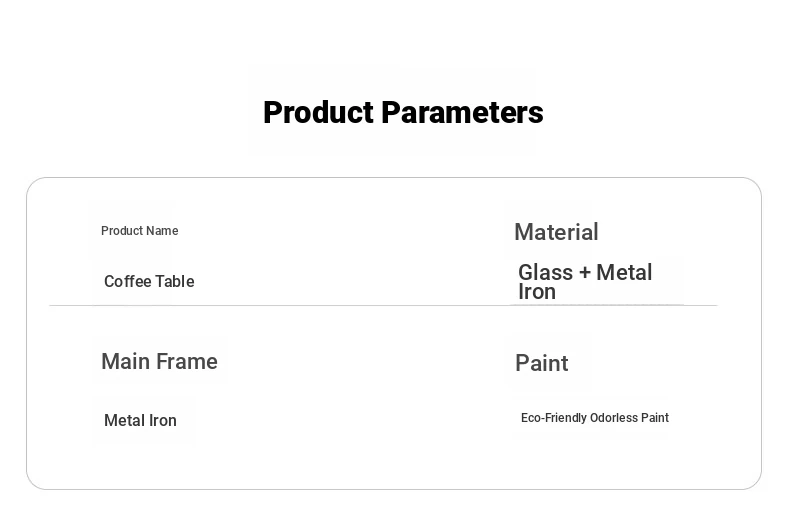
Task: Click the Product Parameters heading
Action: coord(403,113)
